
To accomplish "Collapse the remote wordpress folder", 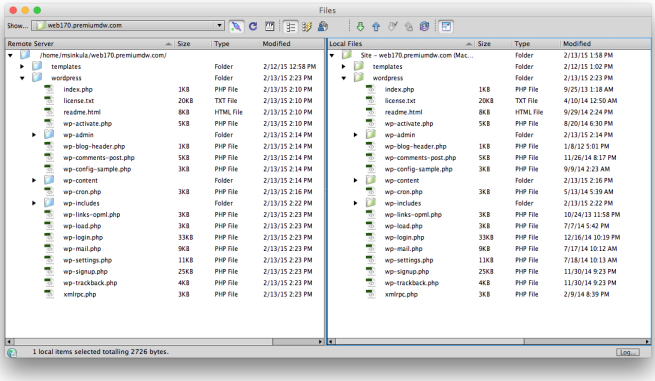I will point(22,78).
